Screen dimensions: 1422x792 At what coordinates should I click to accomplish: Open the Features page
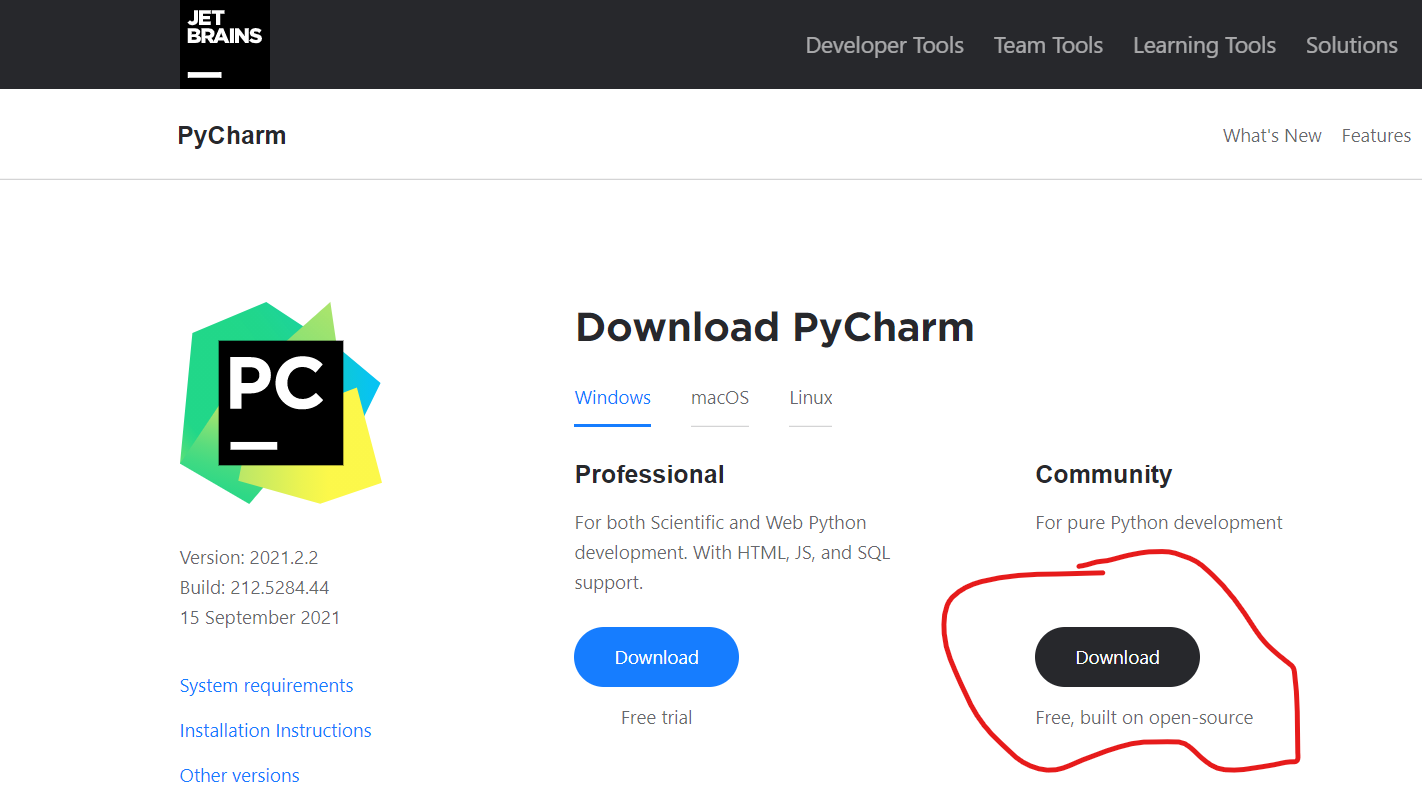(x=1376, y=135)
